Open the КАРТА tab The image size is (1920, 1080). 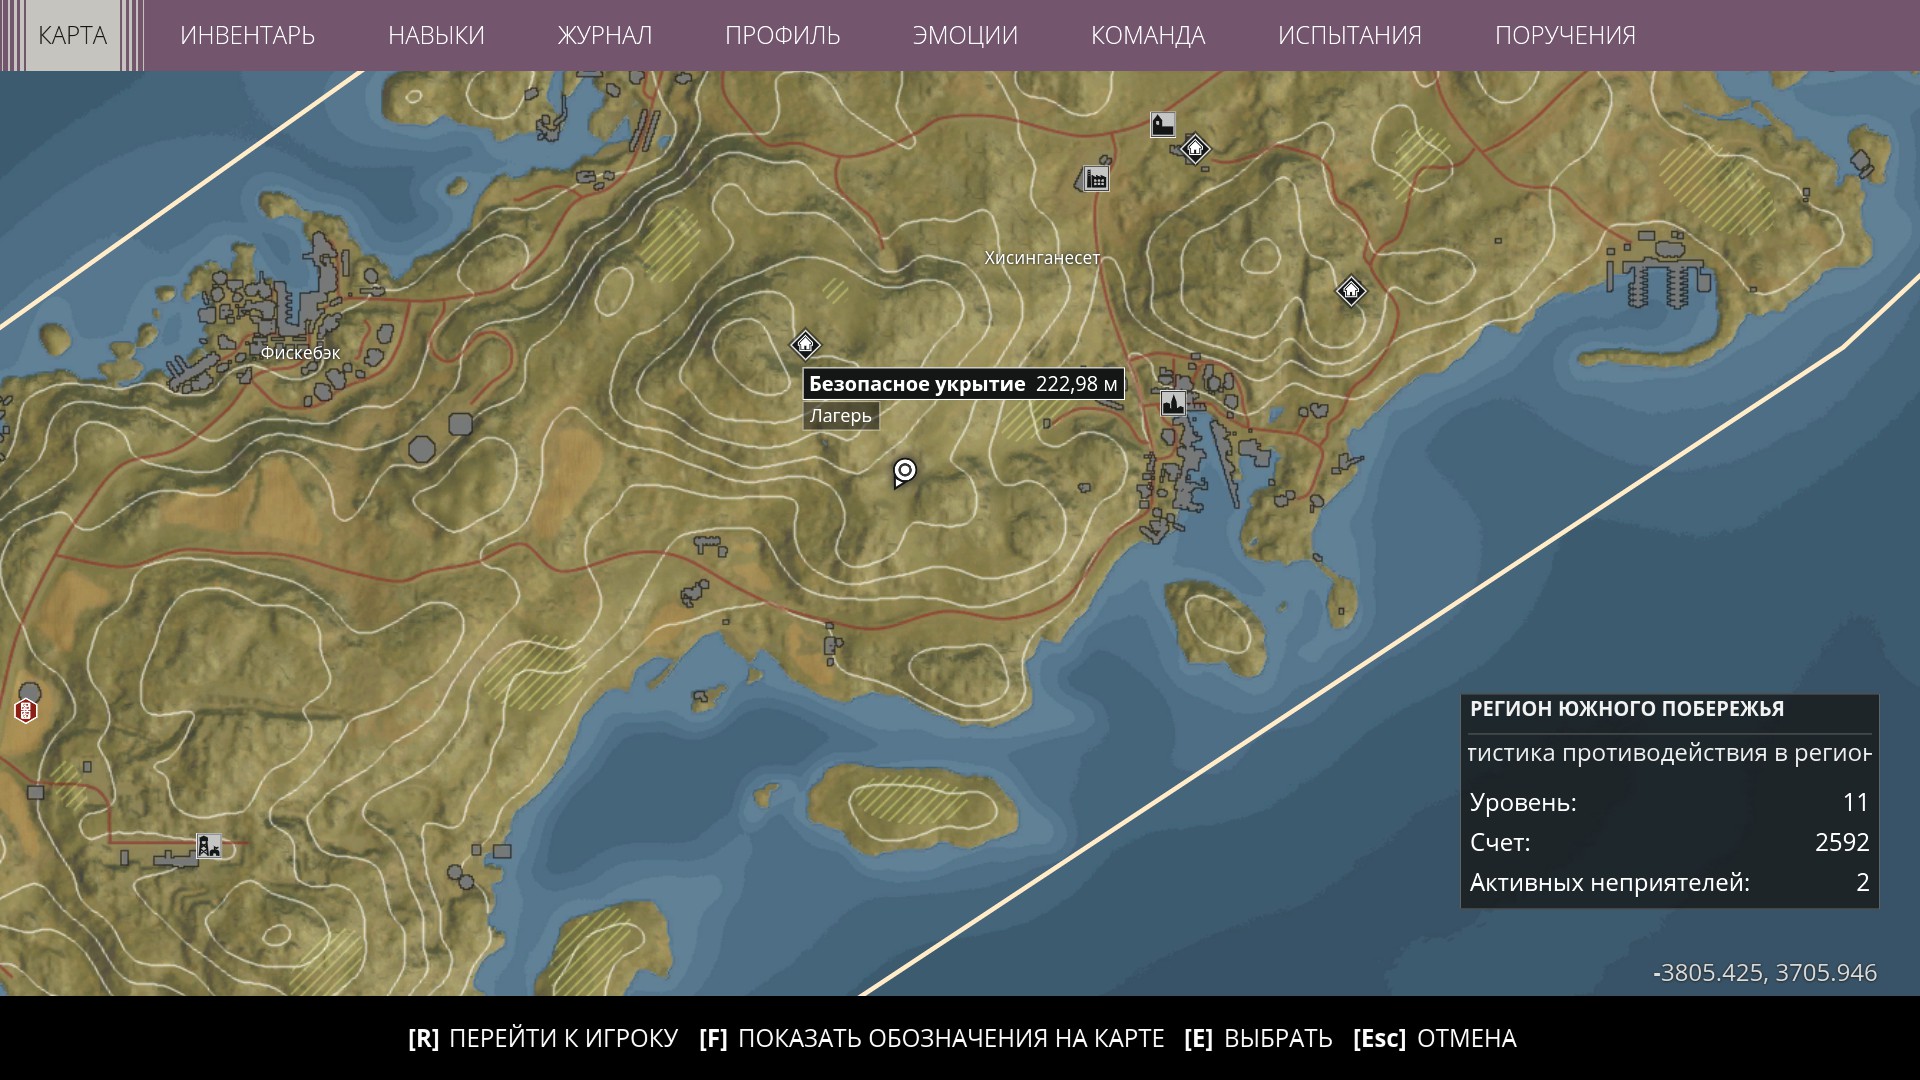[x=72, y=35]
